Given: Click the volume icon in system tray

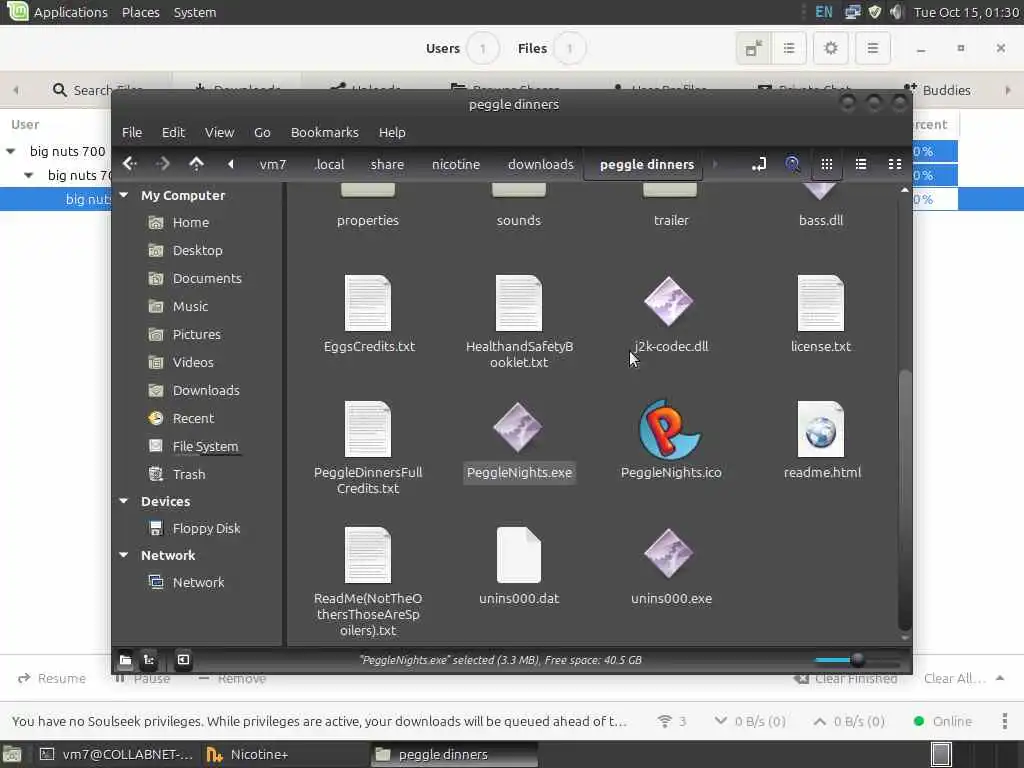Looking at the screenshot, I should [897, 12].
